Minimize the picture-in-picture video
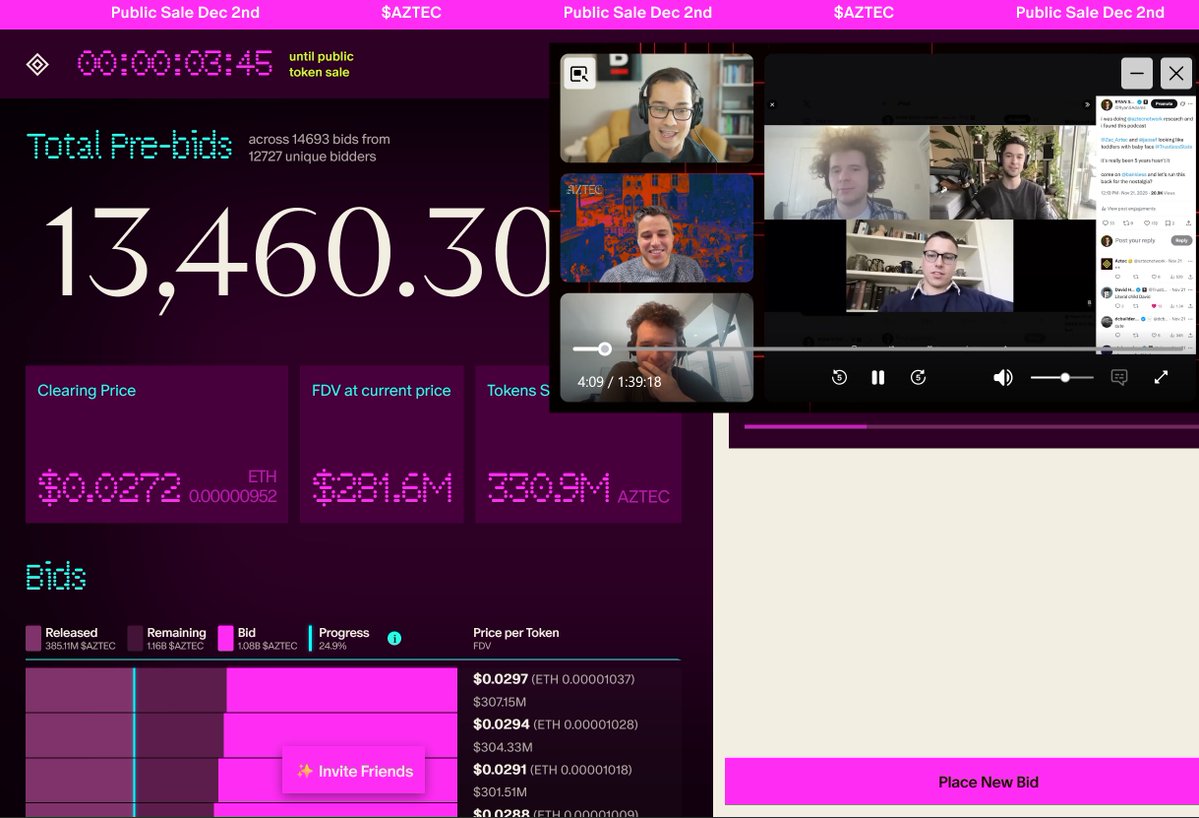 (1136, 73)
